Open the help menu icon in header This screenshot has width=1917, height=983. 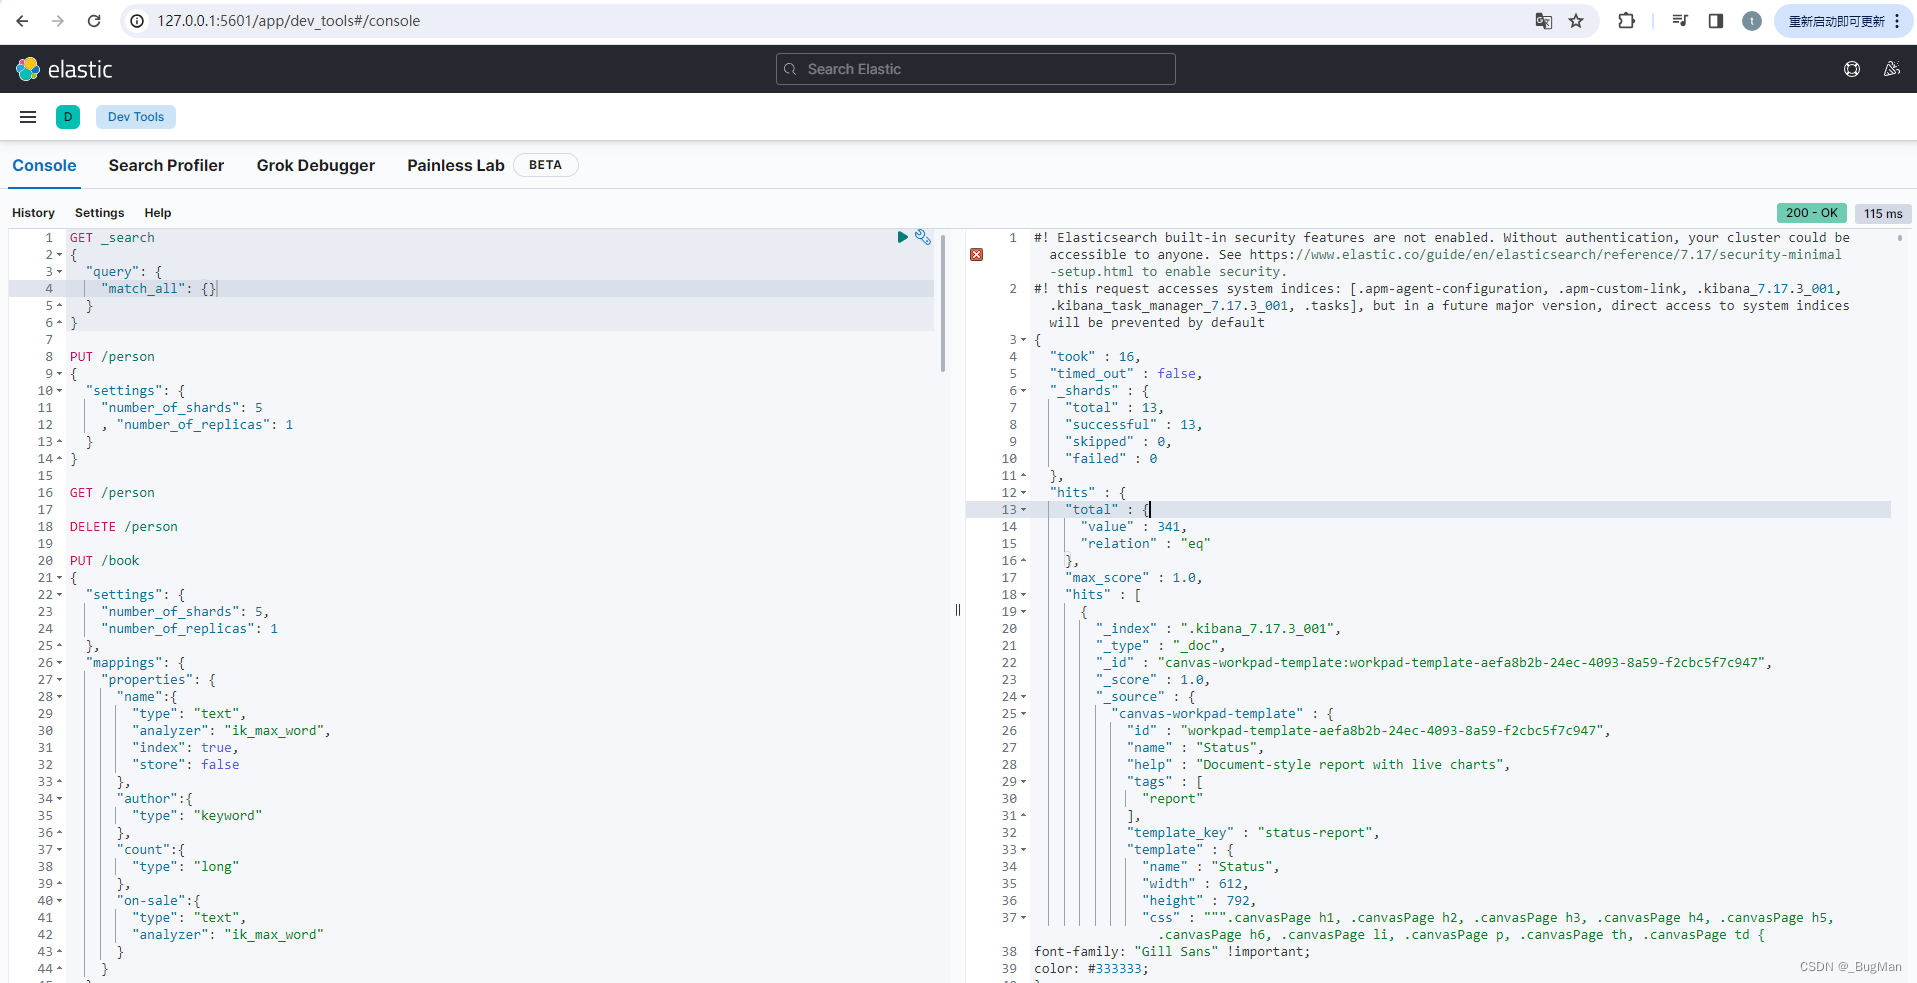[1852, 69]
